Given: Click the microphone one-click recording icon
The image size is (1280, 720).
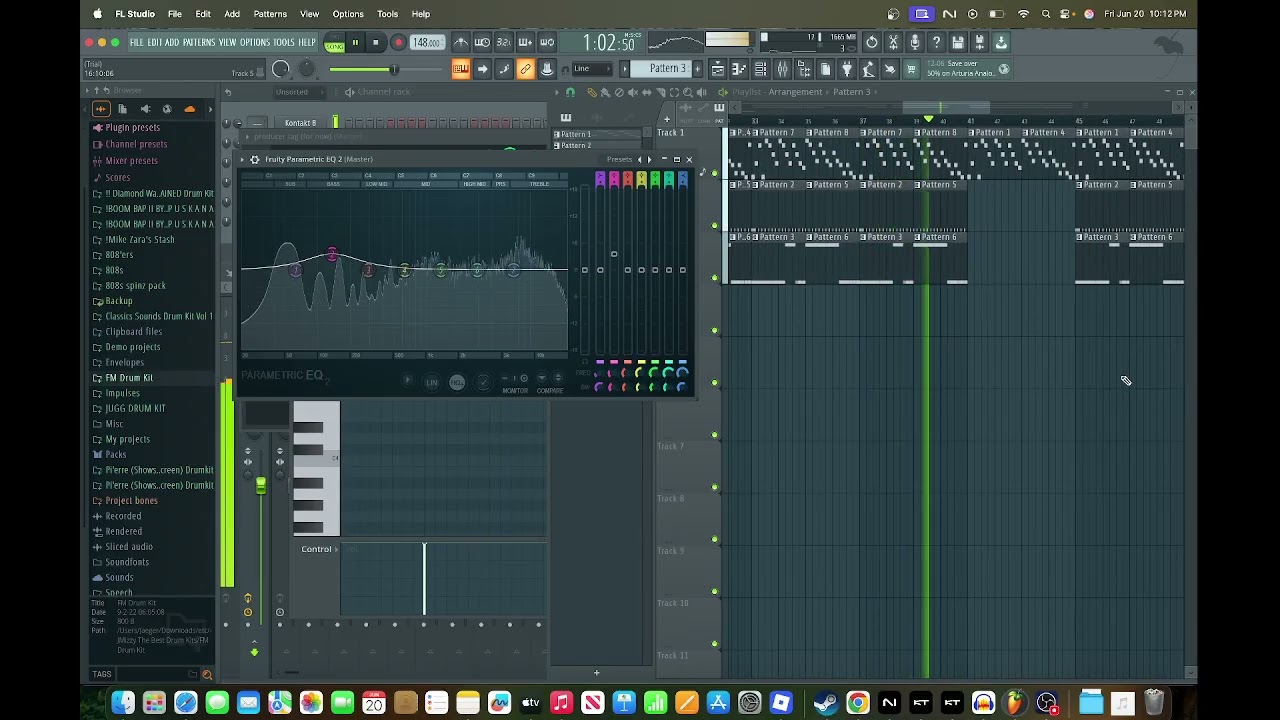Looking at the screenshot, I should [914, 43].
